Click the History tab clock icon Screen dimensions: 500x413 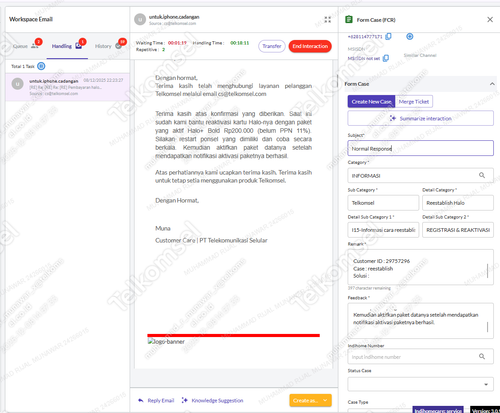tap(118, 46)
